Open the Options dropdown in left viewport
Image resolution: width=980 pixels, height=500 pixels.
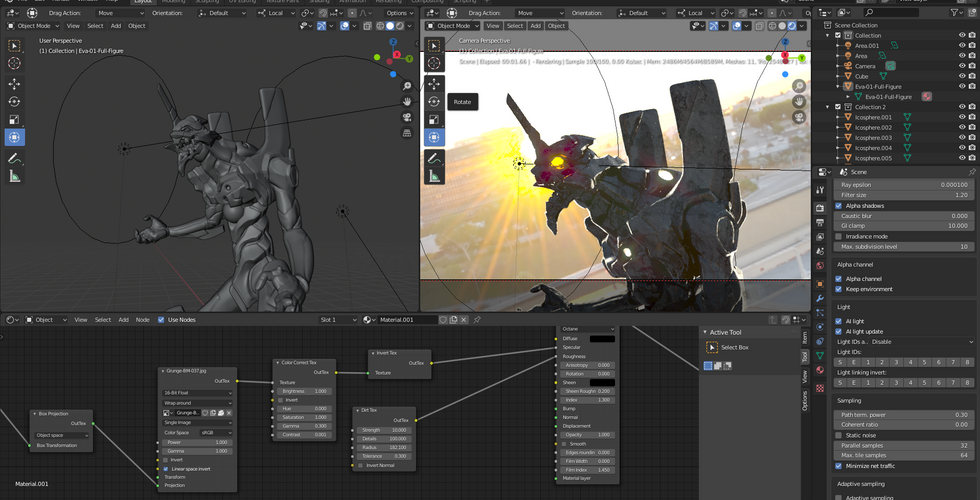coord(399,12)
